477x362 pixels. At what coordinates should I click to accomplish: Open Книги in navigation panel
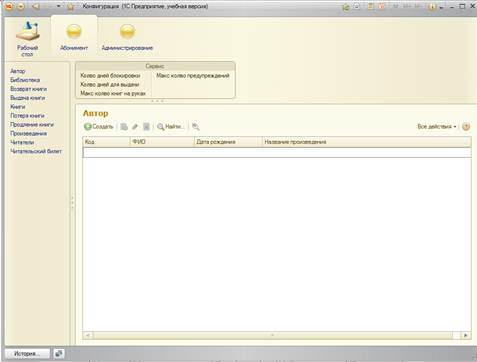18,107
